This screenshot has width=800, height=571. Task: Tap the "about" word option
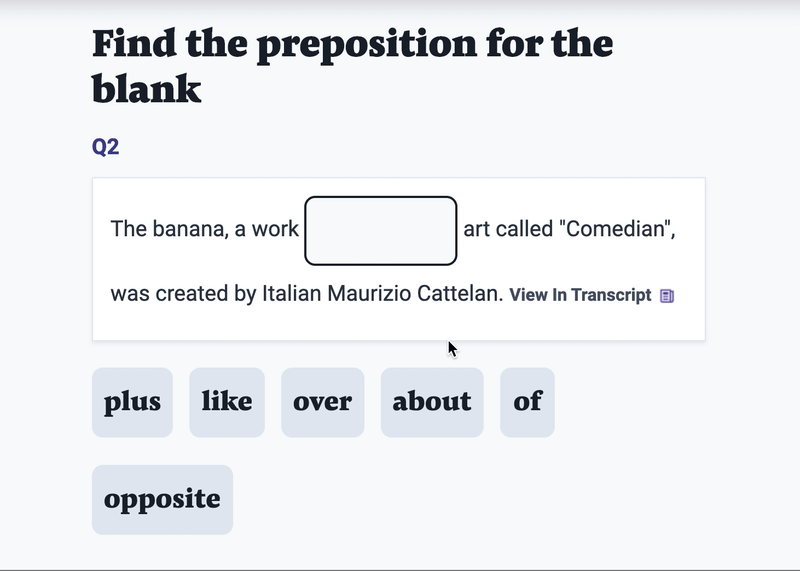[431, 402]
